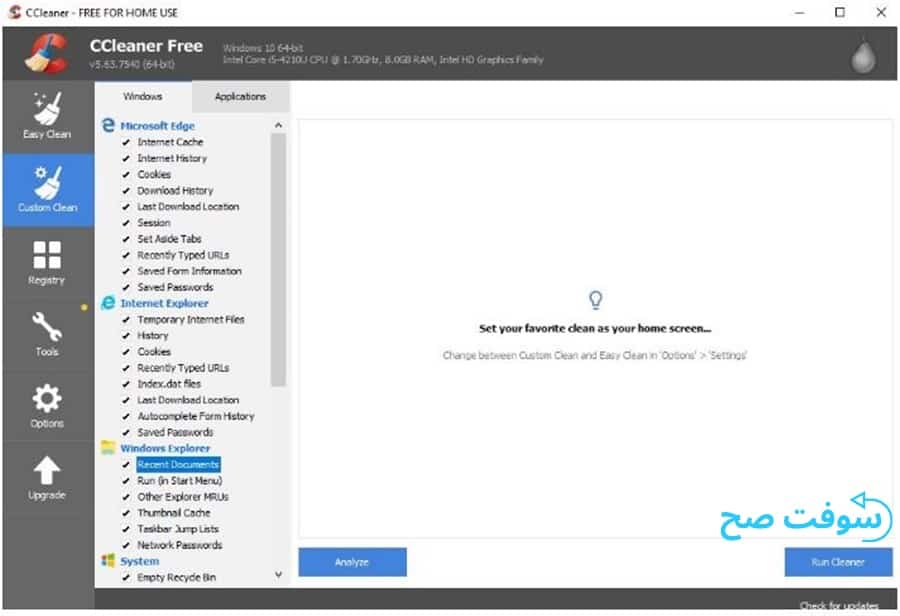Viewport: 900px width, 616px height.
Task: Click the Intel Core CPU info line
Action: click(x=383, y=59)
